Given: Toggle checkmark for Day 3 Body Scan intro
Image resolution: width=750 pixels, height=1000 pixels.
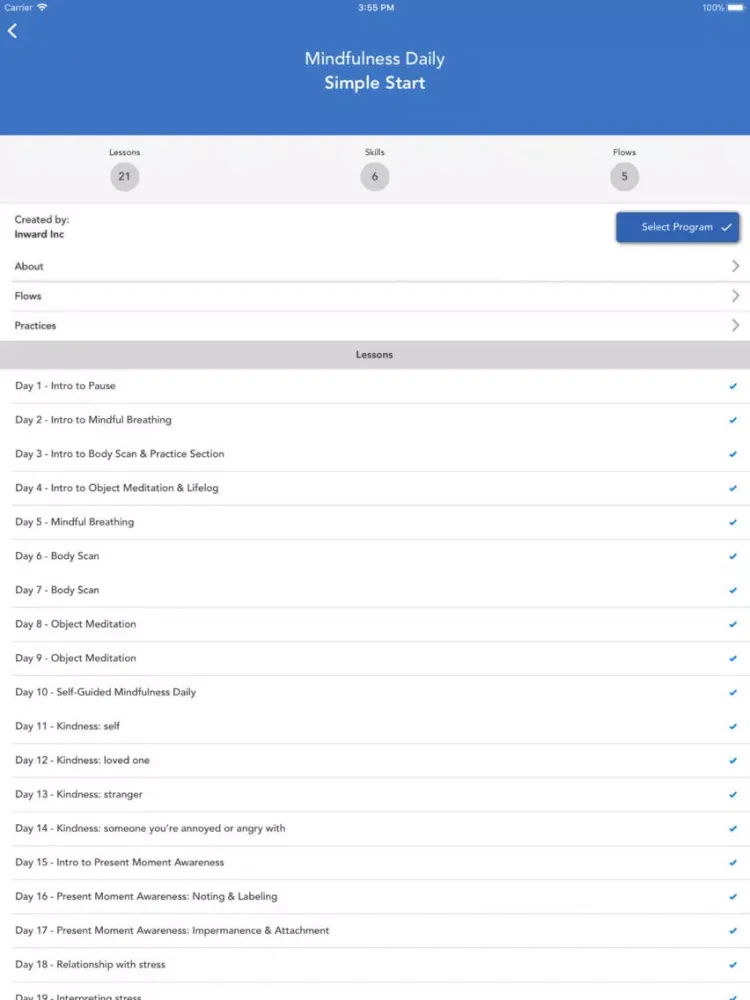Looking at the screenshot, I should (733, 454).
